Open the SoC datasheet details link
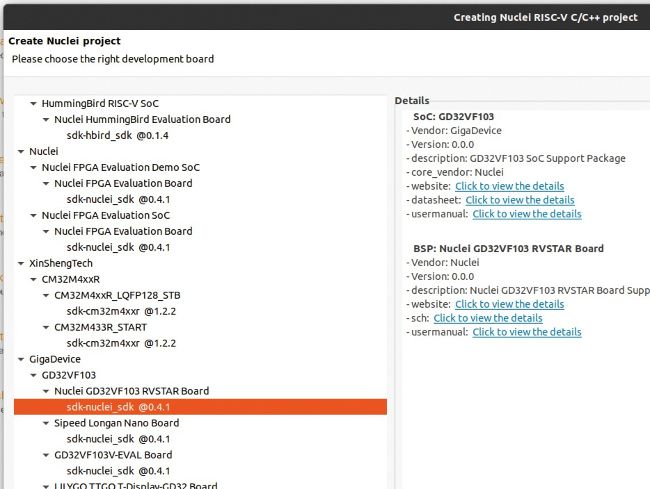The height and width of the screenshot is (489, 650). point(519,200)
